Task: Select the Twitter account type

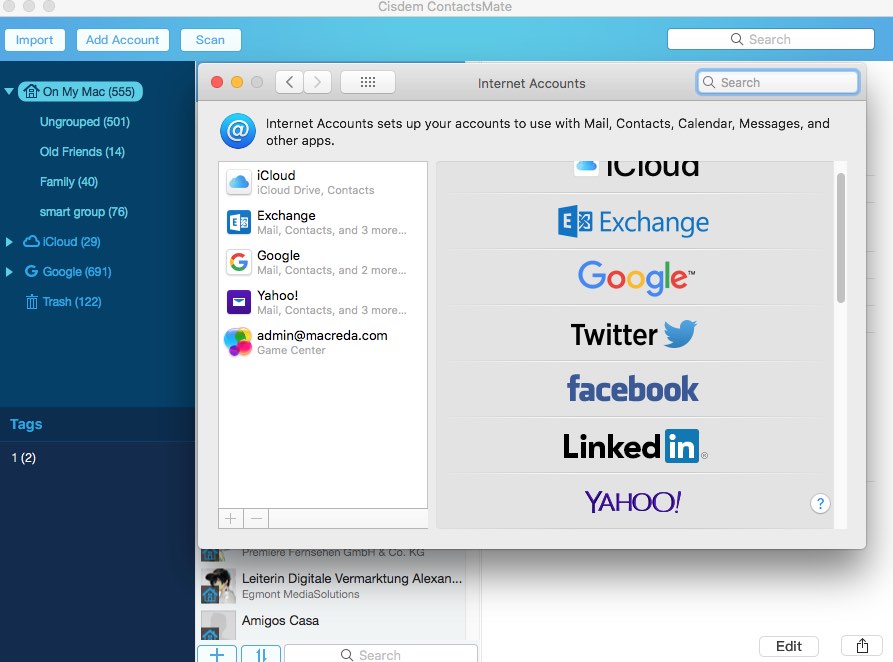Action: (633, 334)
